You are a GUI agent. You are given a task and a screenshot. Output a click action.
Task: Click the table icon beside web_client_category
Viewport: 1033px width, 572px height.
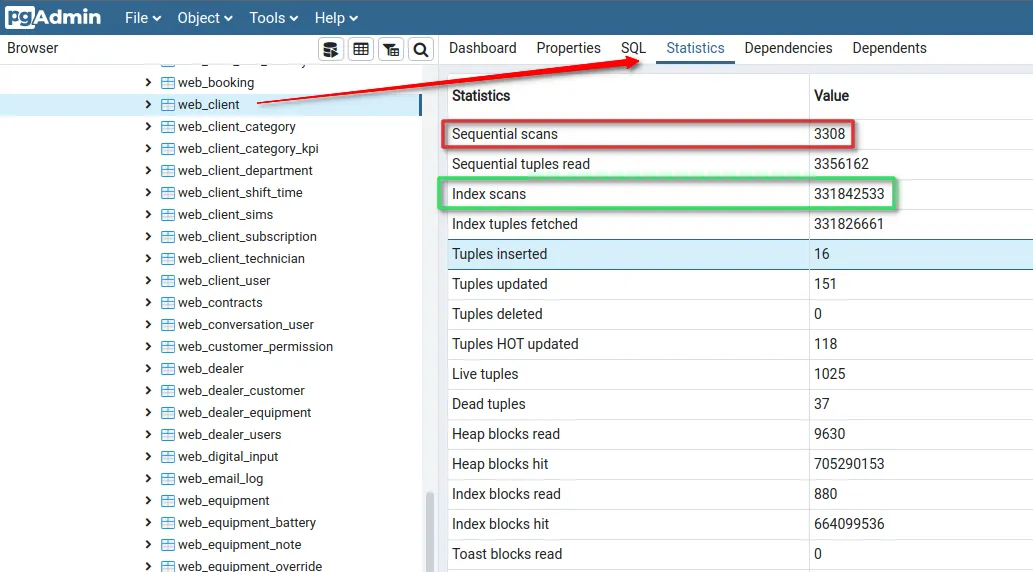(168, 127)
